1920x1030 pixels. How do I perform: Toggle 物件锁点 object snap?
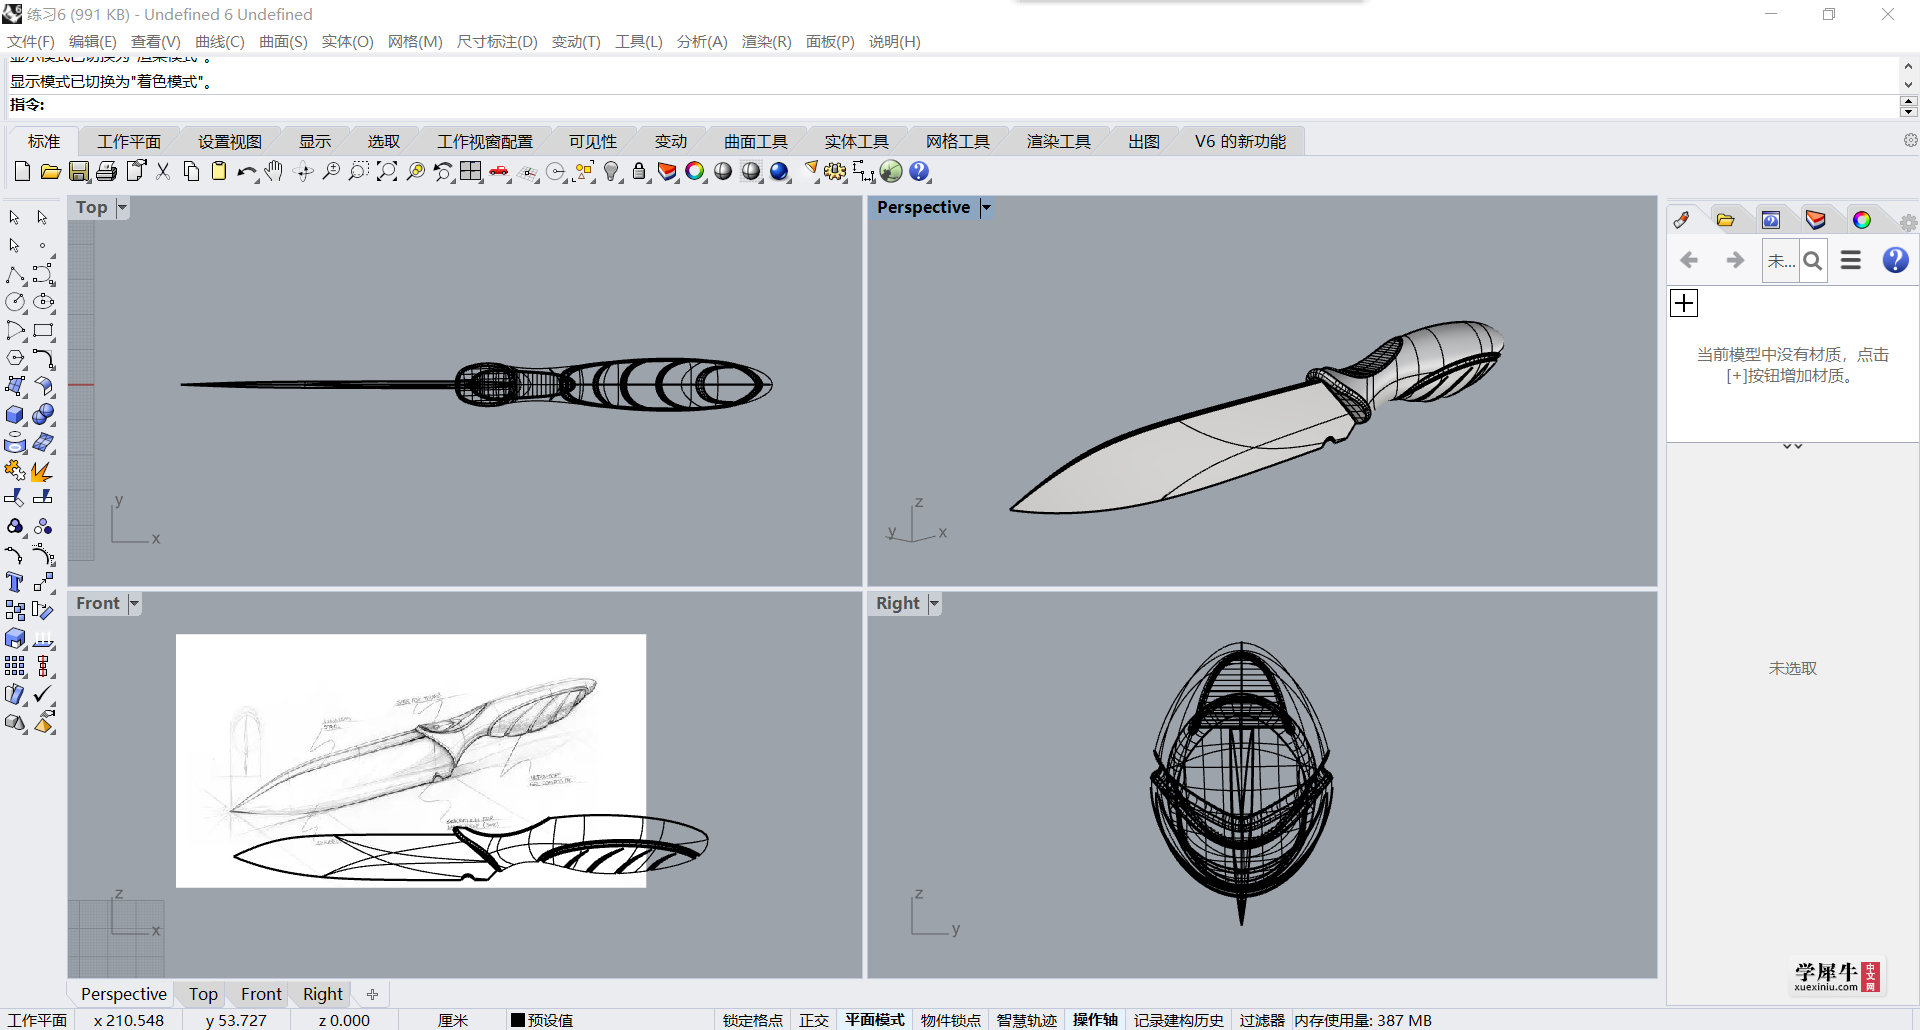(x=950, y=1020)
